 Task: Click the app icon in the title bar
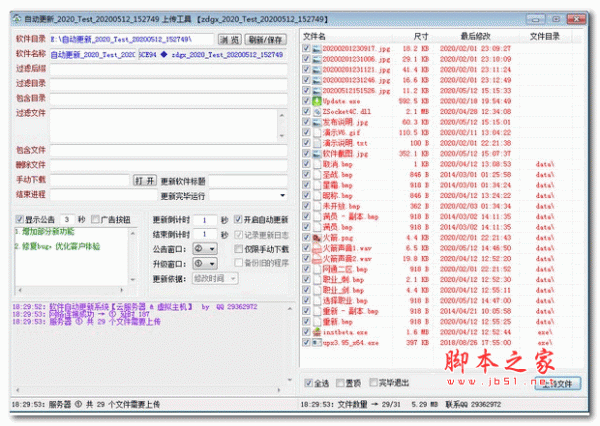pyautogui.click(x=17, y=18)
